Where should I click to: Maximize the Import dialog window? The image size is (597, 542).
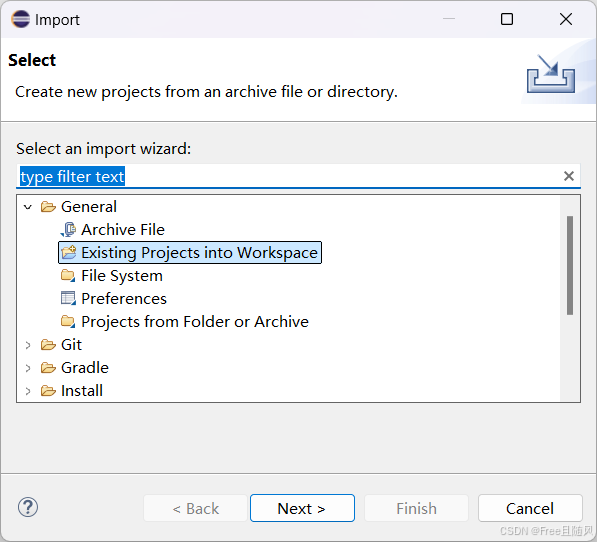[507, 19]
